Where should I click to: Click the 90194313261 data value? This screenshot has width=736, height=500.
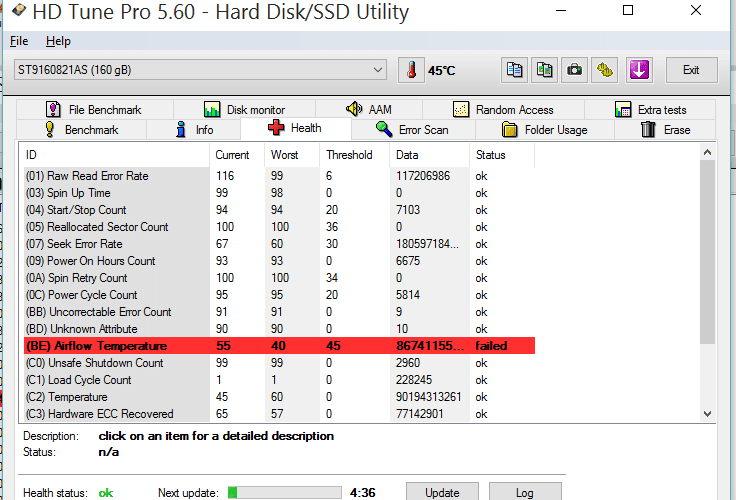click(429, 397)
